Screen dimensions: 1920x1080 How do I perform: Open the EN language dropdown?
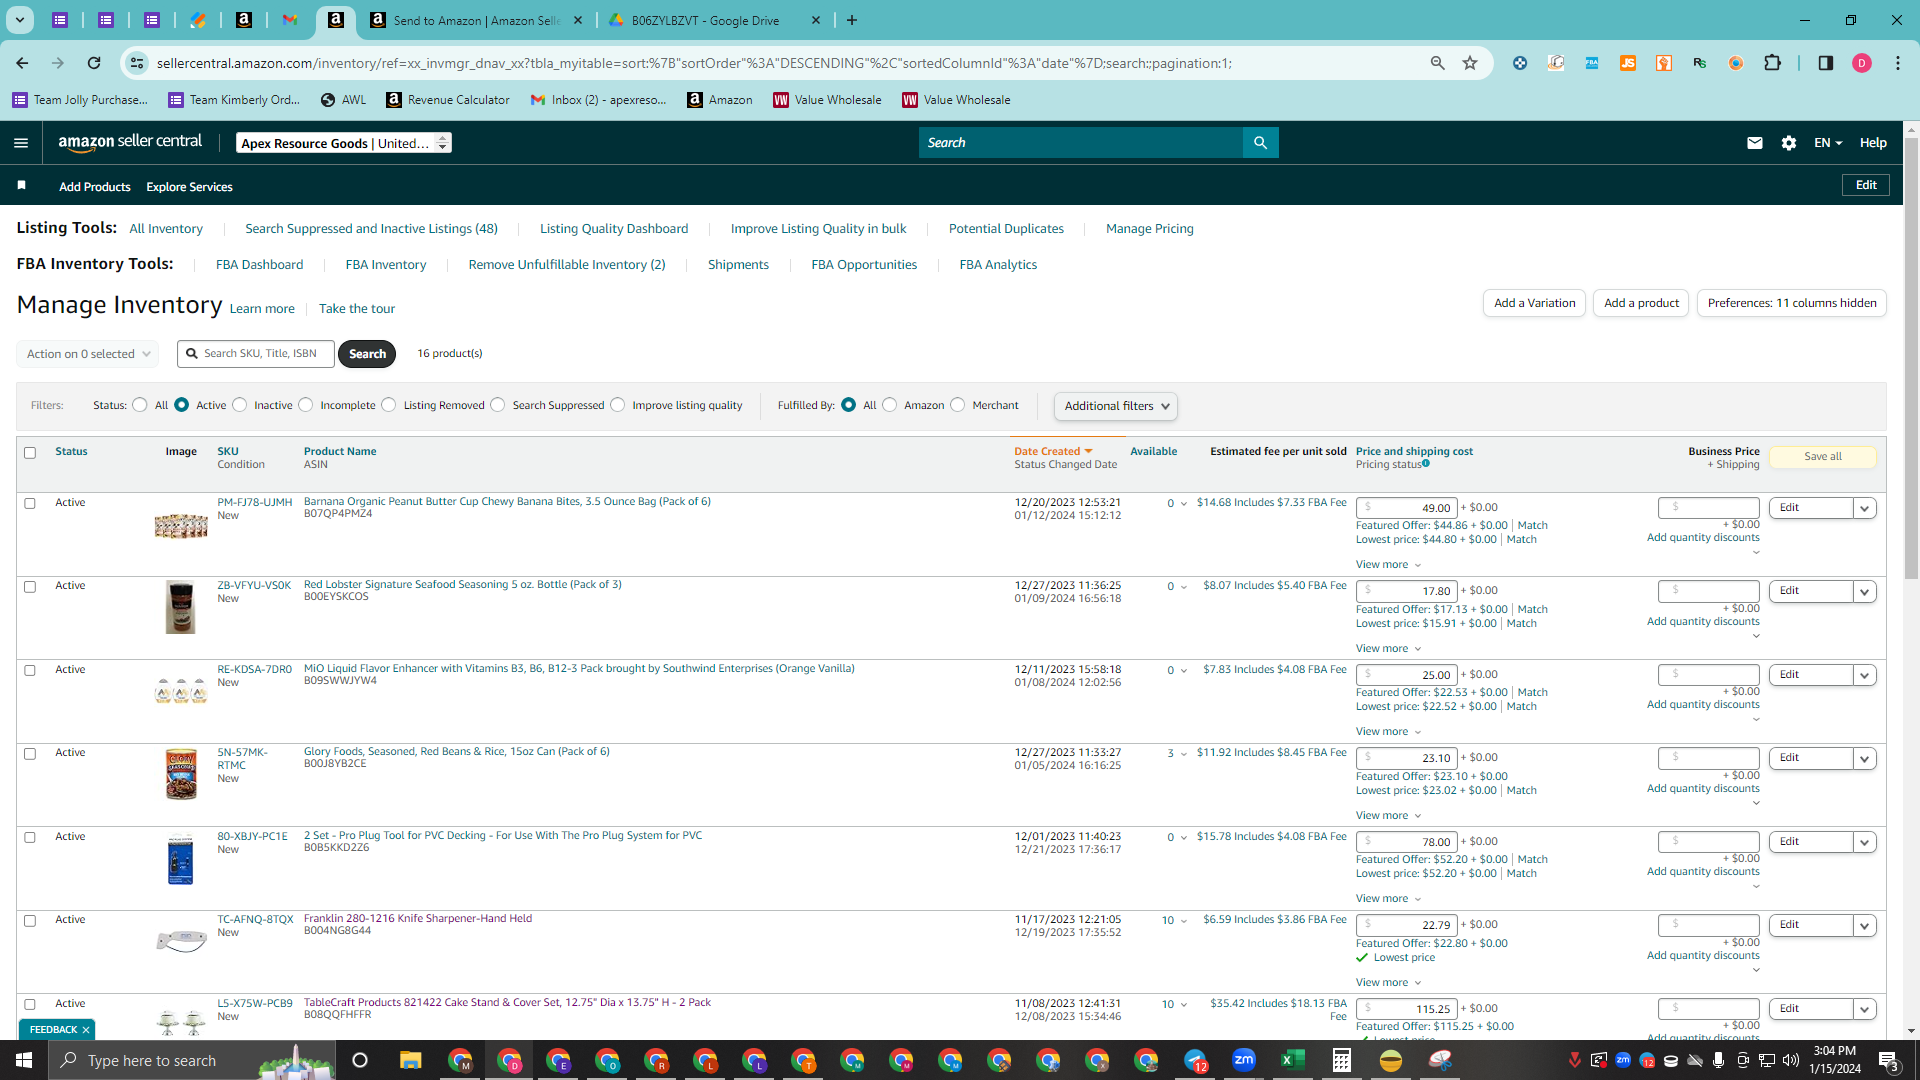coord(1828,143)
